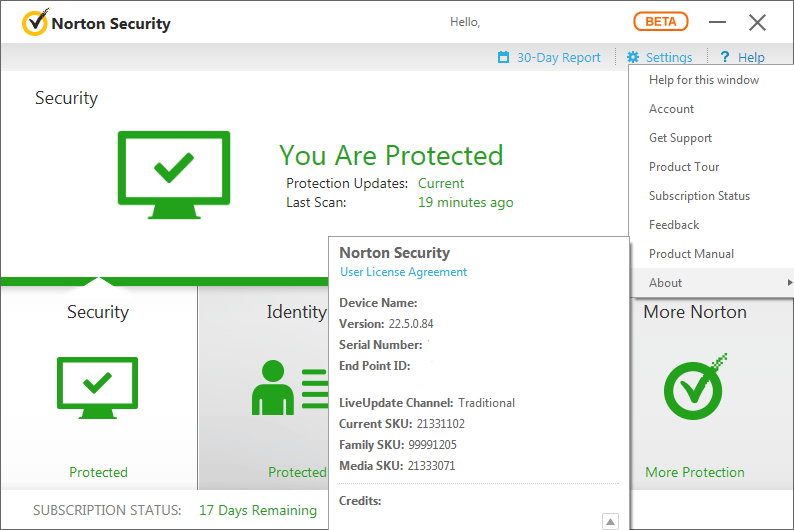Screen dimensions: 794x530
Task: Click the 30-Day Report calendar icon
Action: 504,57
